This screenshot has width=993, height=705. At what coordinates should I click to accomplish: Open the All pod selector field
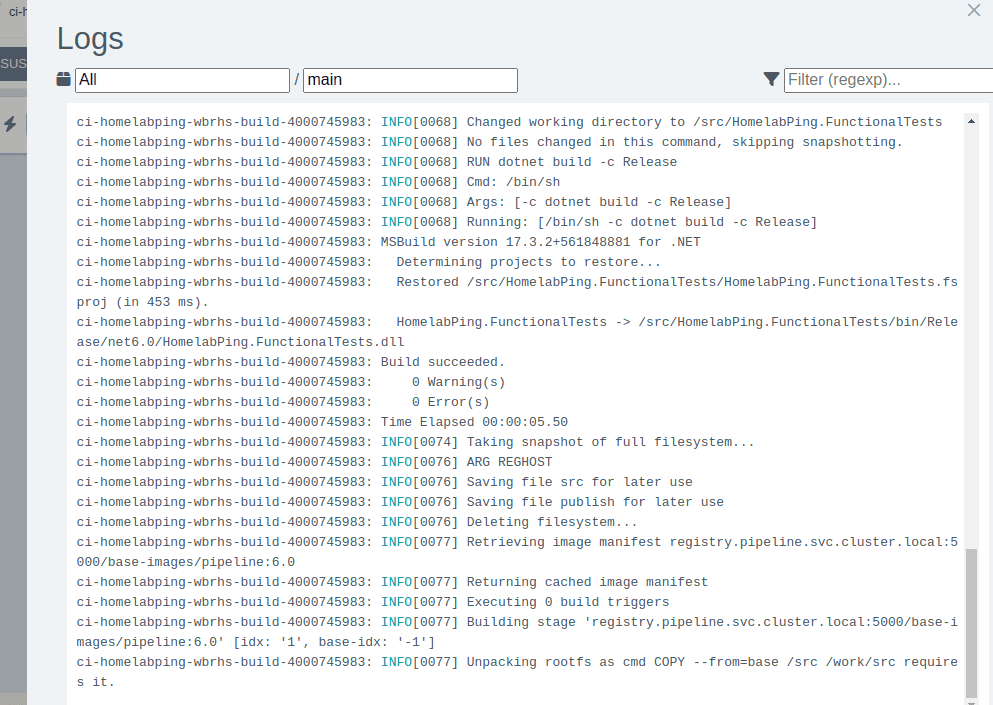[x=182, y=80]
